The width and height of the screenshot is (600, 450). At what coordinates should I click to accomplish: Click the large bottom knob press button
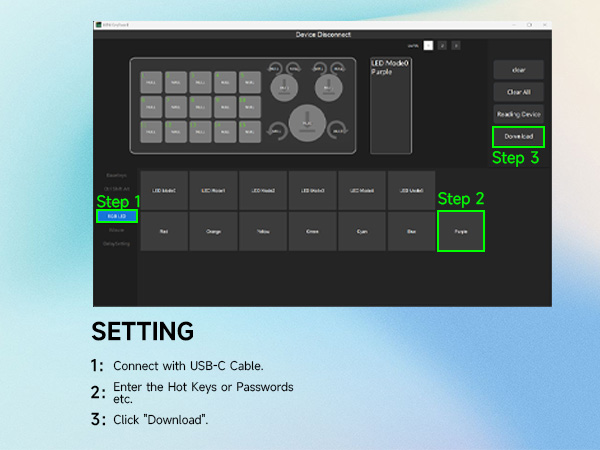point(307,123)
